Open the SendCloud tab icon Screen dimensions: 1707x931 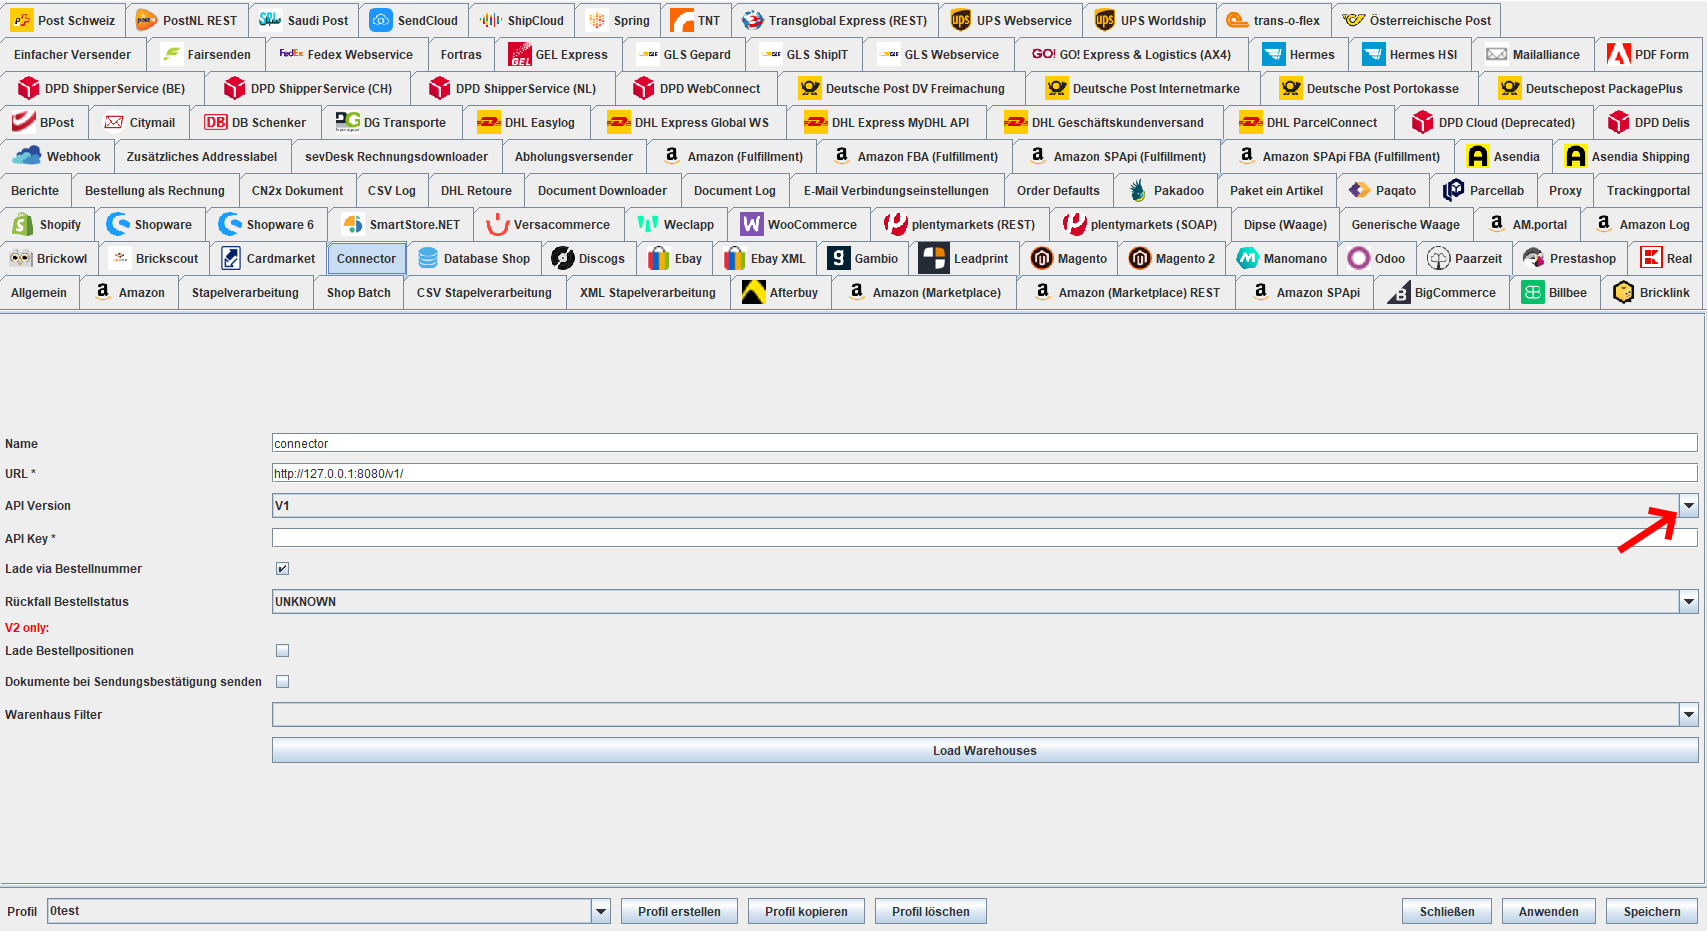pos(381,20)
